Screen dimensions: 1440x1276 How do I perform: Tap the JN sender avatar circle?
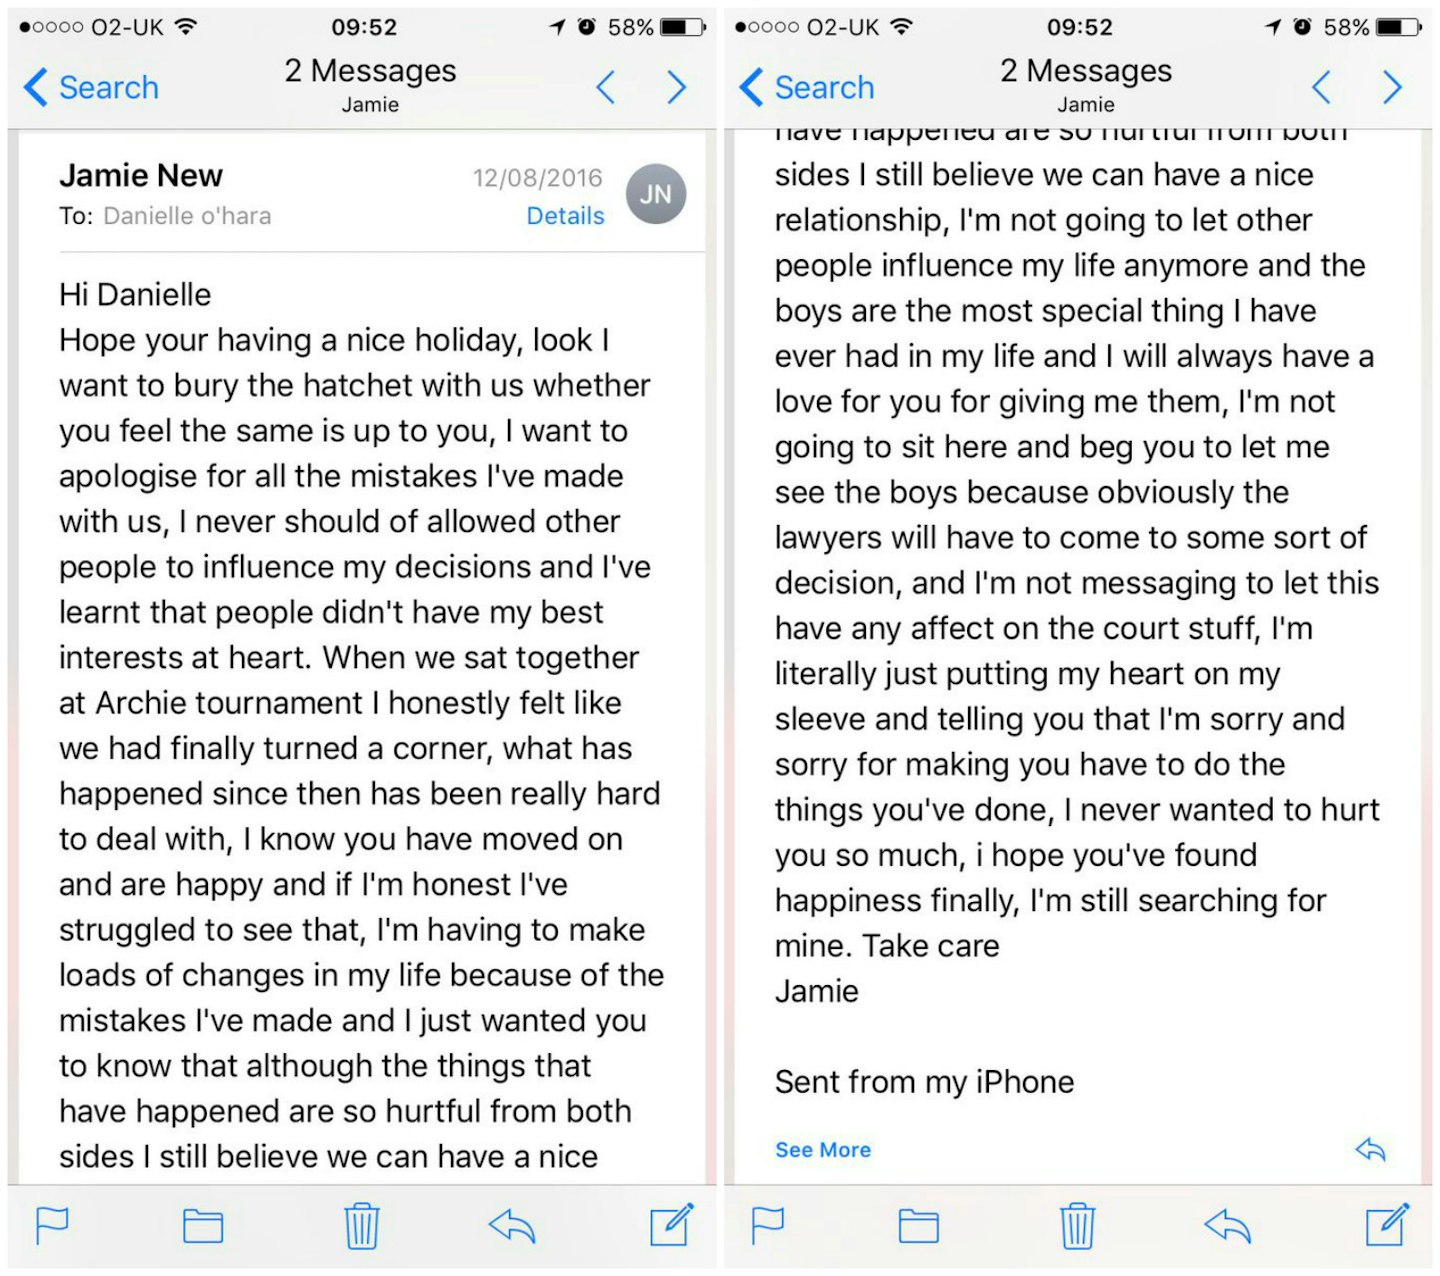[656, 194]
